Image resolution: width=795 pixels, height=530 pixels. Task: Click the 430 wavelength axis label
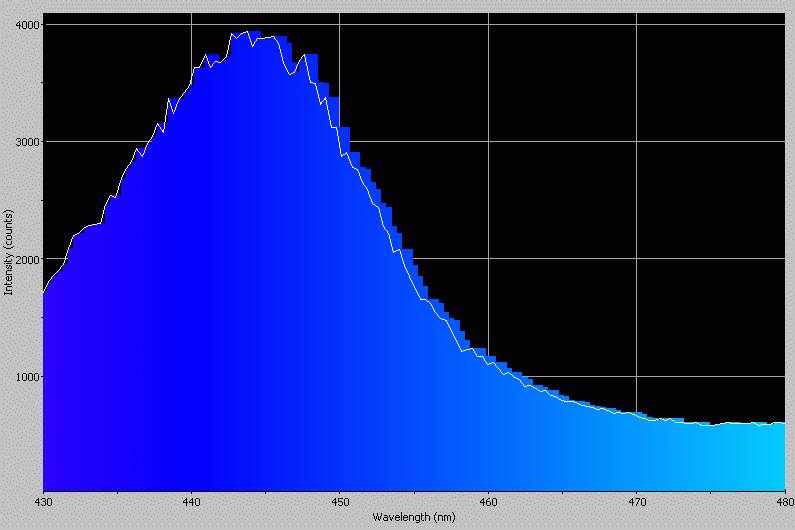[x=43, y=502]
